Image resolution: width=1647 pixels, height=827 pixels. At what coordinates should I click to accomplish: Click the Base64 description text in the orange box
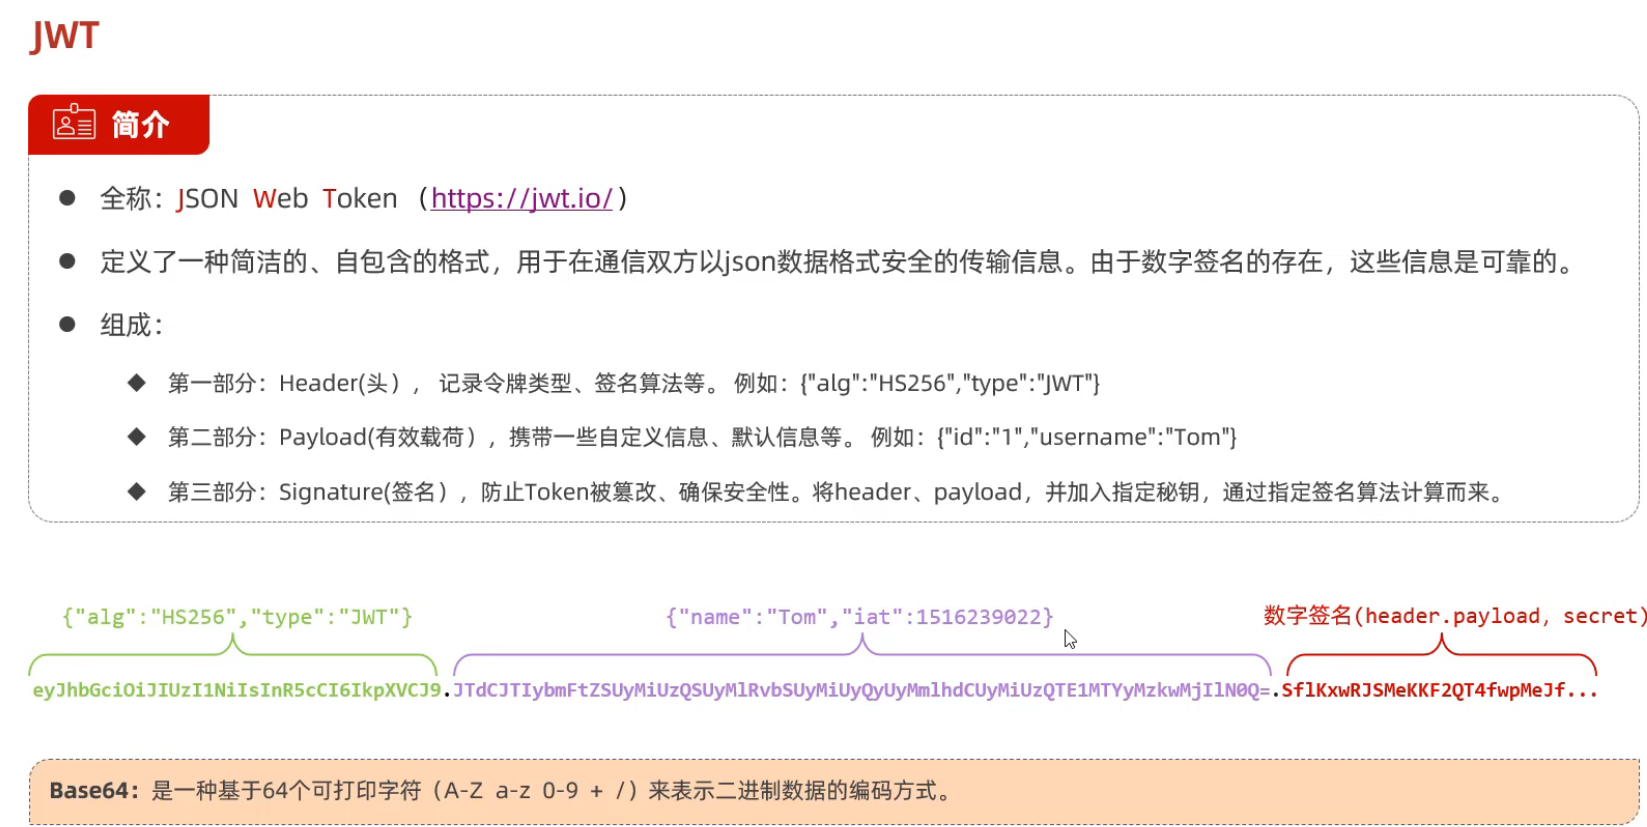pos(500,791)
